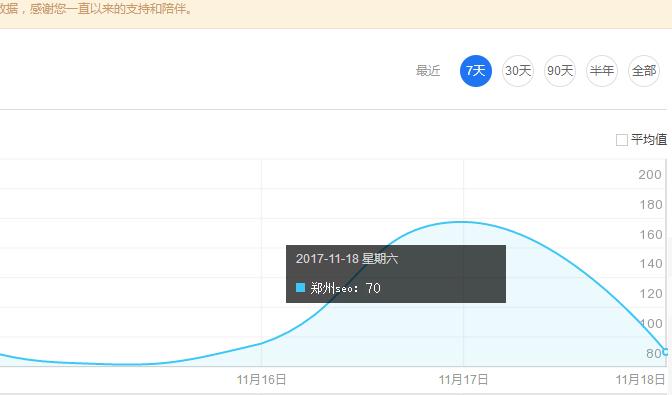This screenshot has height=395, width=672.
Task: Click the 160 value on y-axis
Action: coord(651,235)
